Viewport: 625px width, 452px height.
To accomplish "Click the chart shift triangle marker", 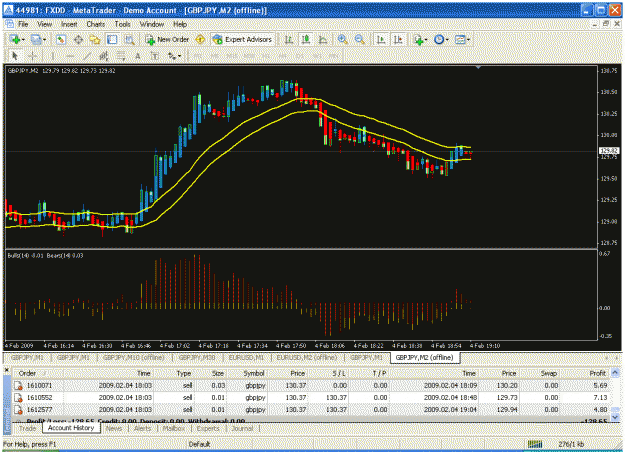I will [478, 68].
